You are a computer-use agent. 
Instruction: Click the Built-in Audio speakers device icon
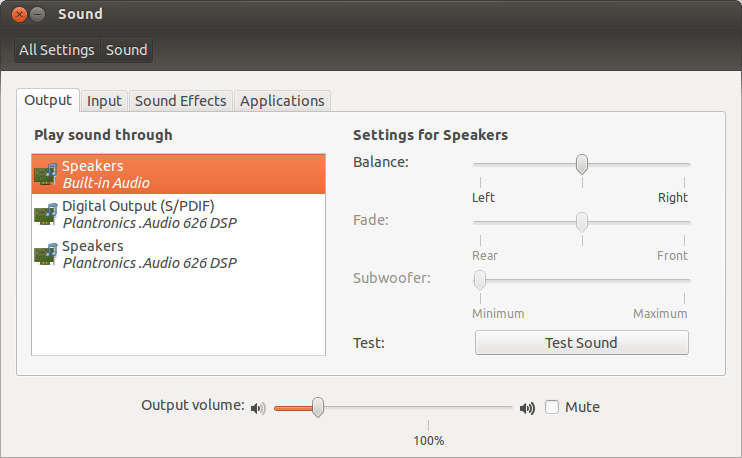pyautogui.click(x=45, y=174)
